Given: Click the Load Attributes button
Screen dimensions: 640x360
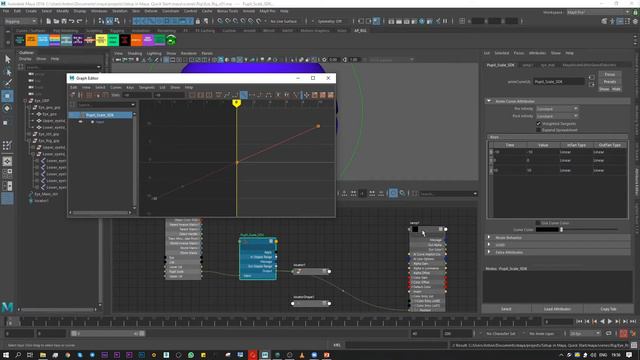Looking at the screenshot, I should [557, 309].
